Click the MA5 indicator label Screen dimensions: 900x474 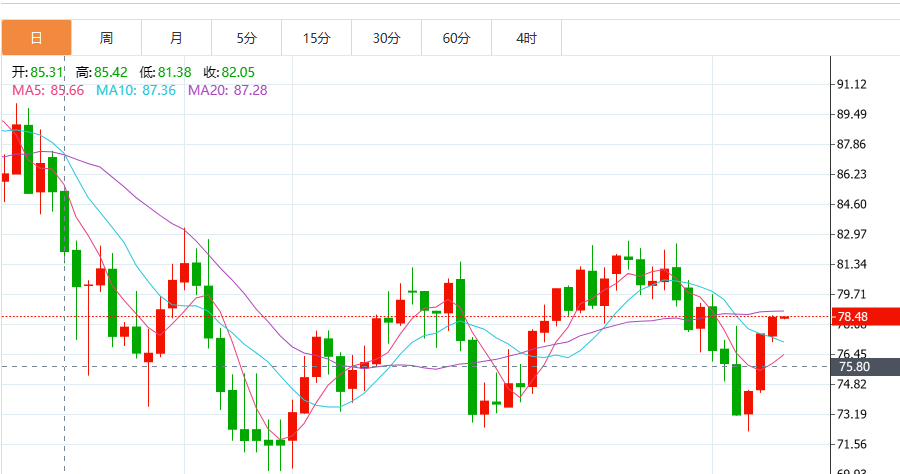(47, 91)
